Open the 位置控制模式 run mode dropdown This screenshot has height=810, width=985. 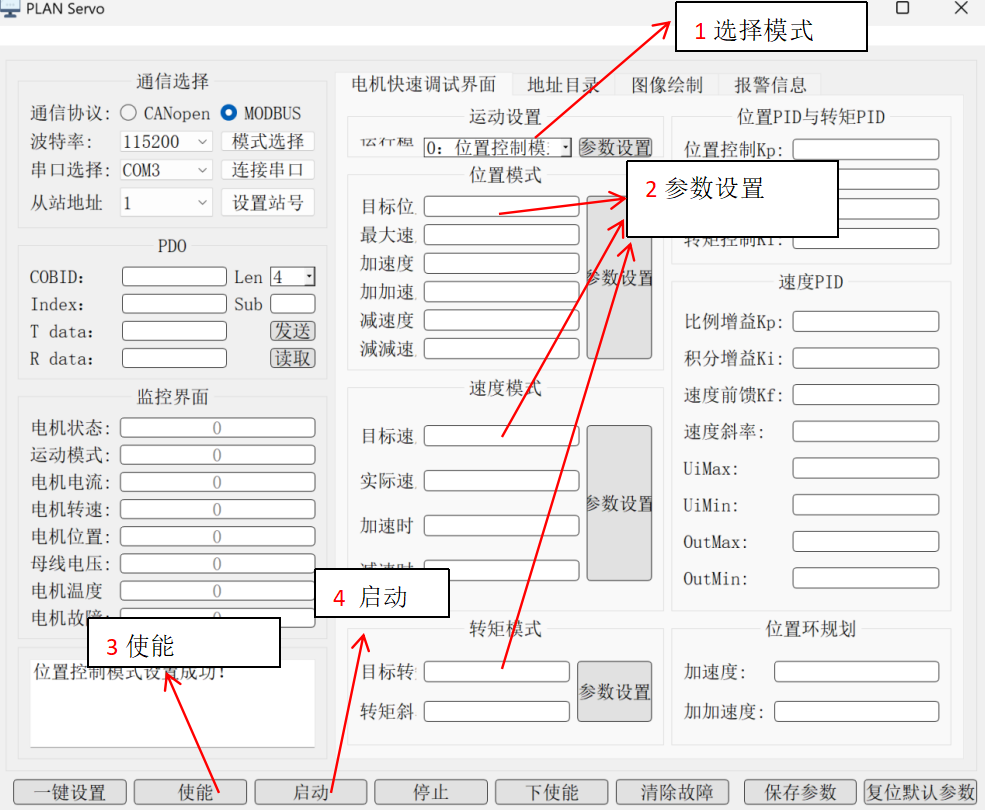498,148
